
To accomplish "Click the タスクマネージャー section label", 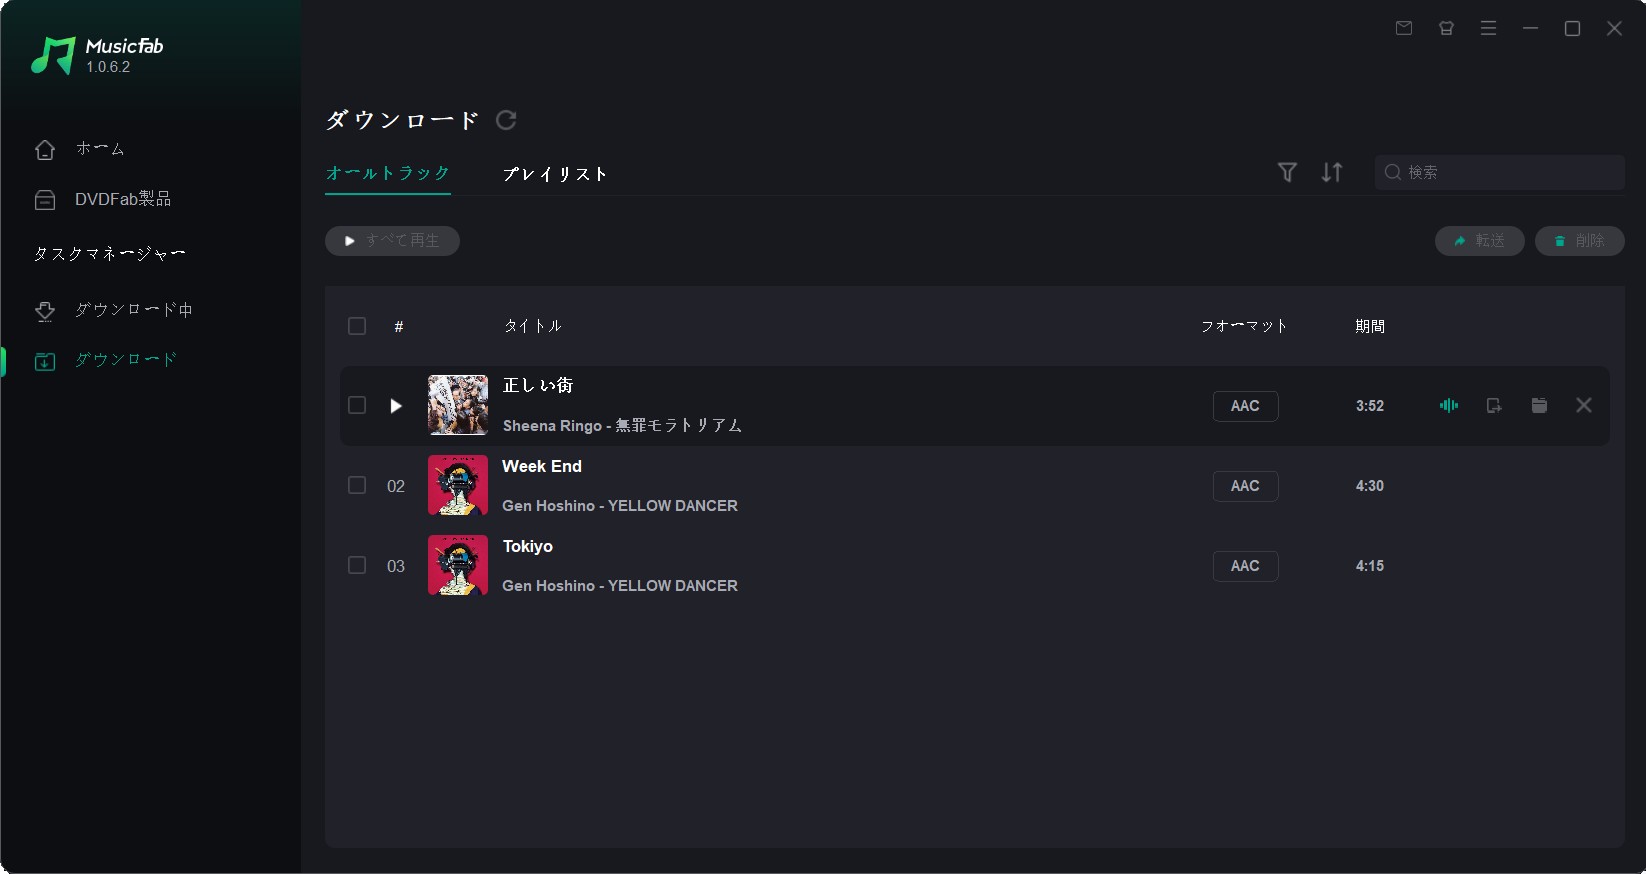I will coord(110,254).
